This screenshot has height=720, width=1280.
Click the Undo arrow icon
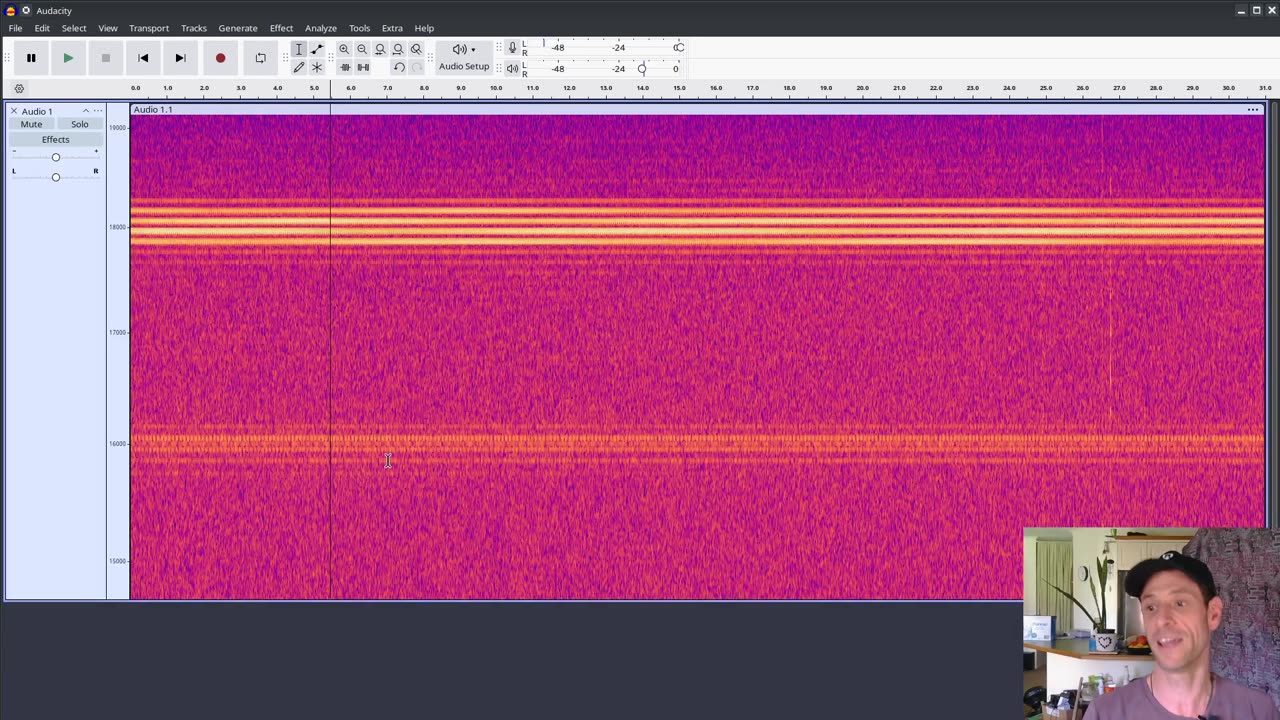[399, 67]
